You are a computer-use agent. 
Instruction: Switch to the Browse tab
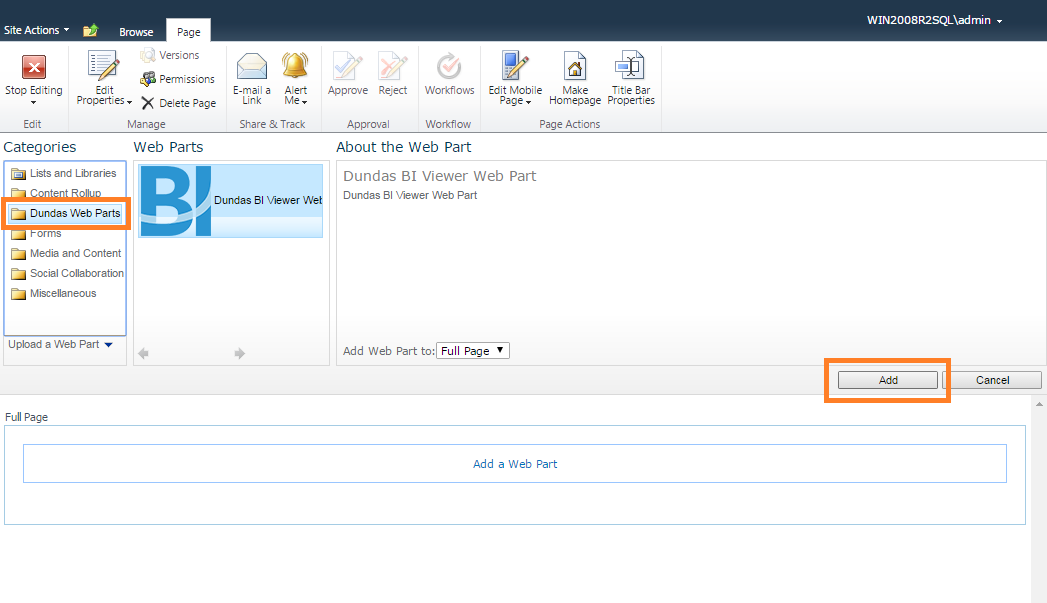(136, 31)
